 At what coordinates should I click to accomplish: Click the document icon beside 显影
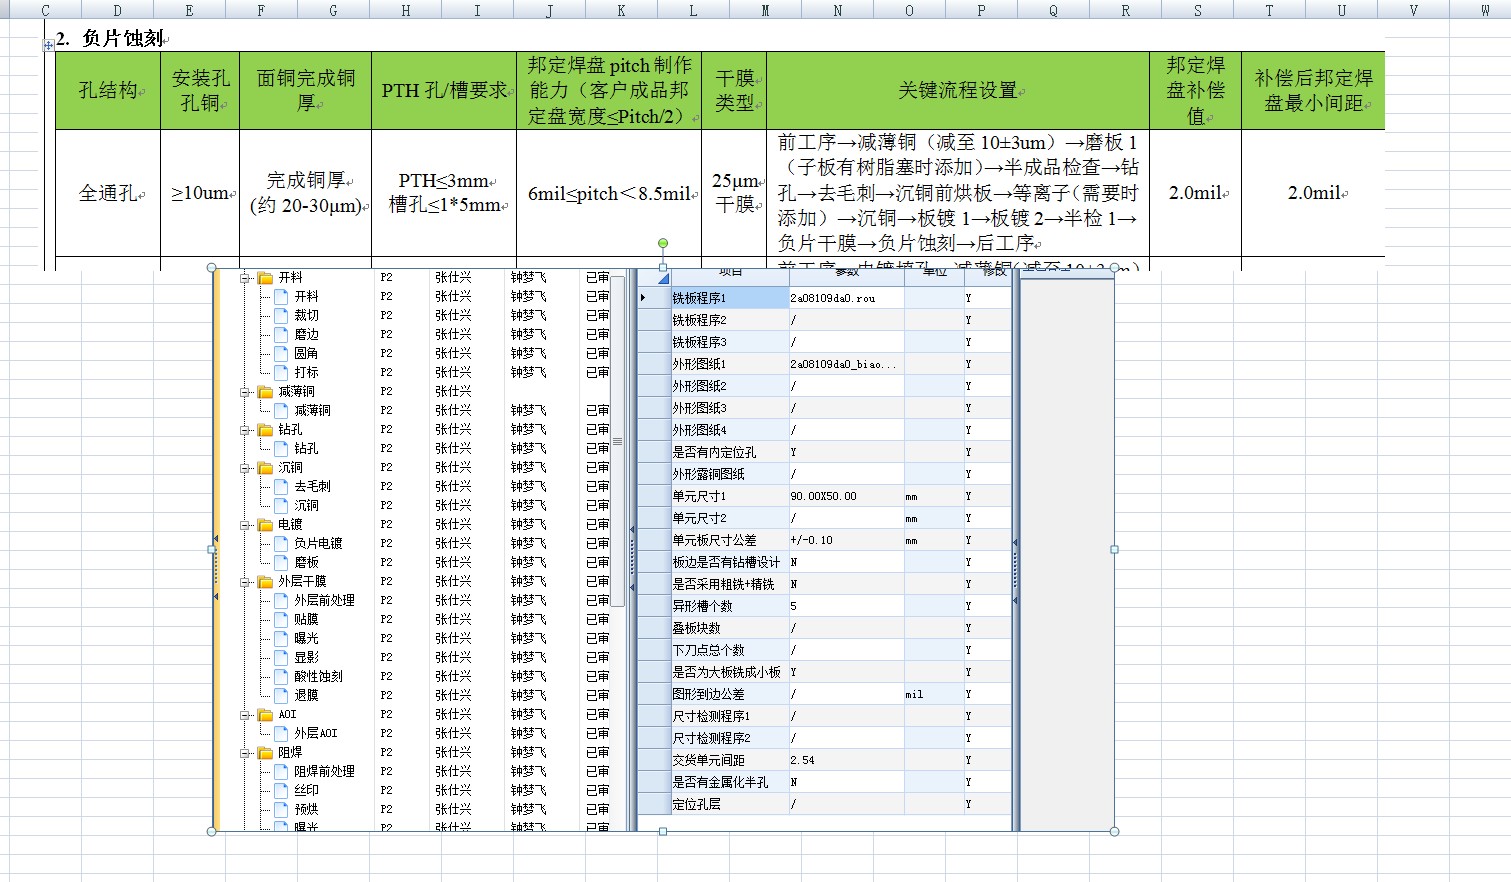[x=282, y=658]
